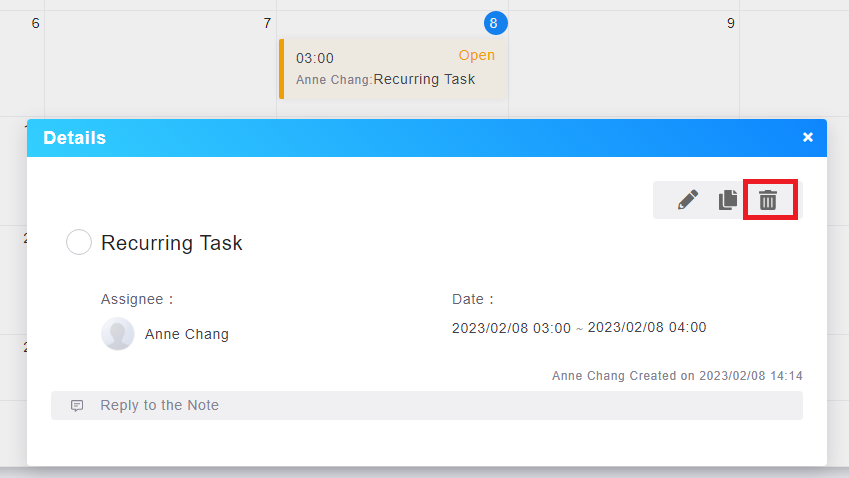The height and width of the screenshot is (478, 849).
Task: Duplicate the task with the copy icon
Action: pyautogui.click(x=728, y=200)
